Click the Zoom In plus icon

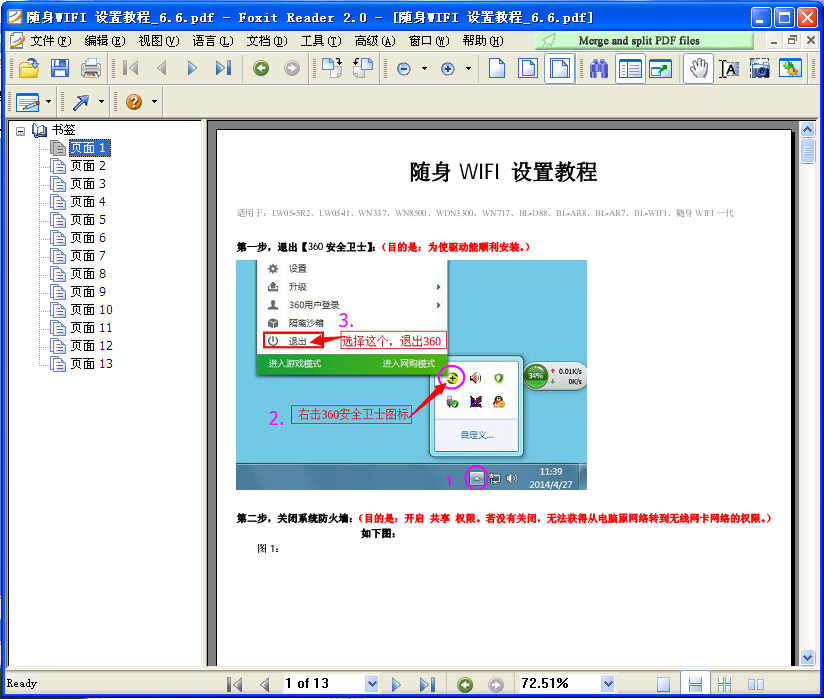pos(448,69)
